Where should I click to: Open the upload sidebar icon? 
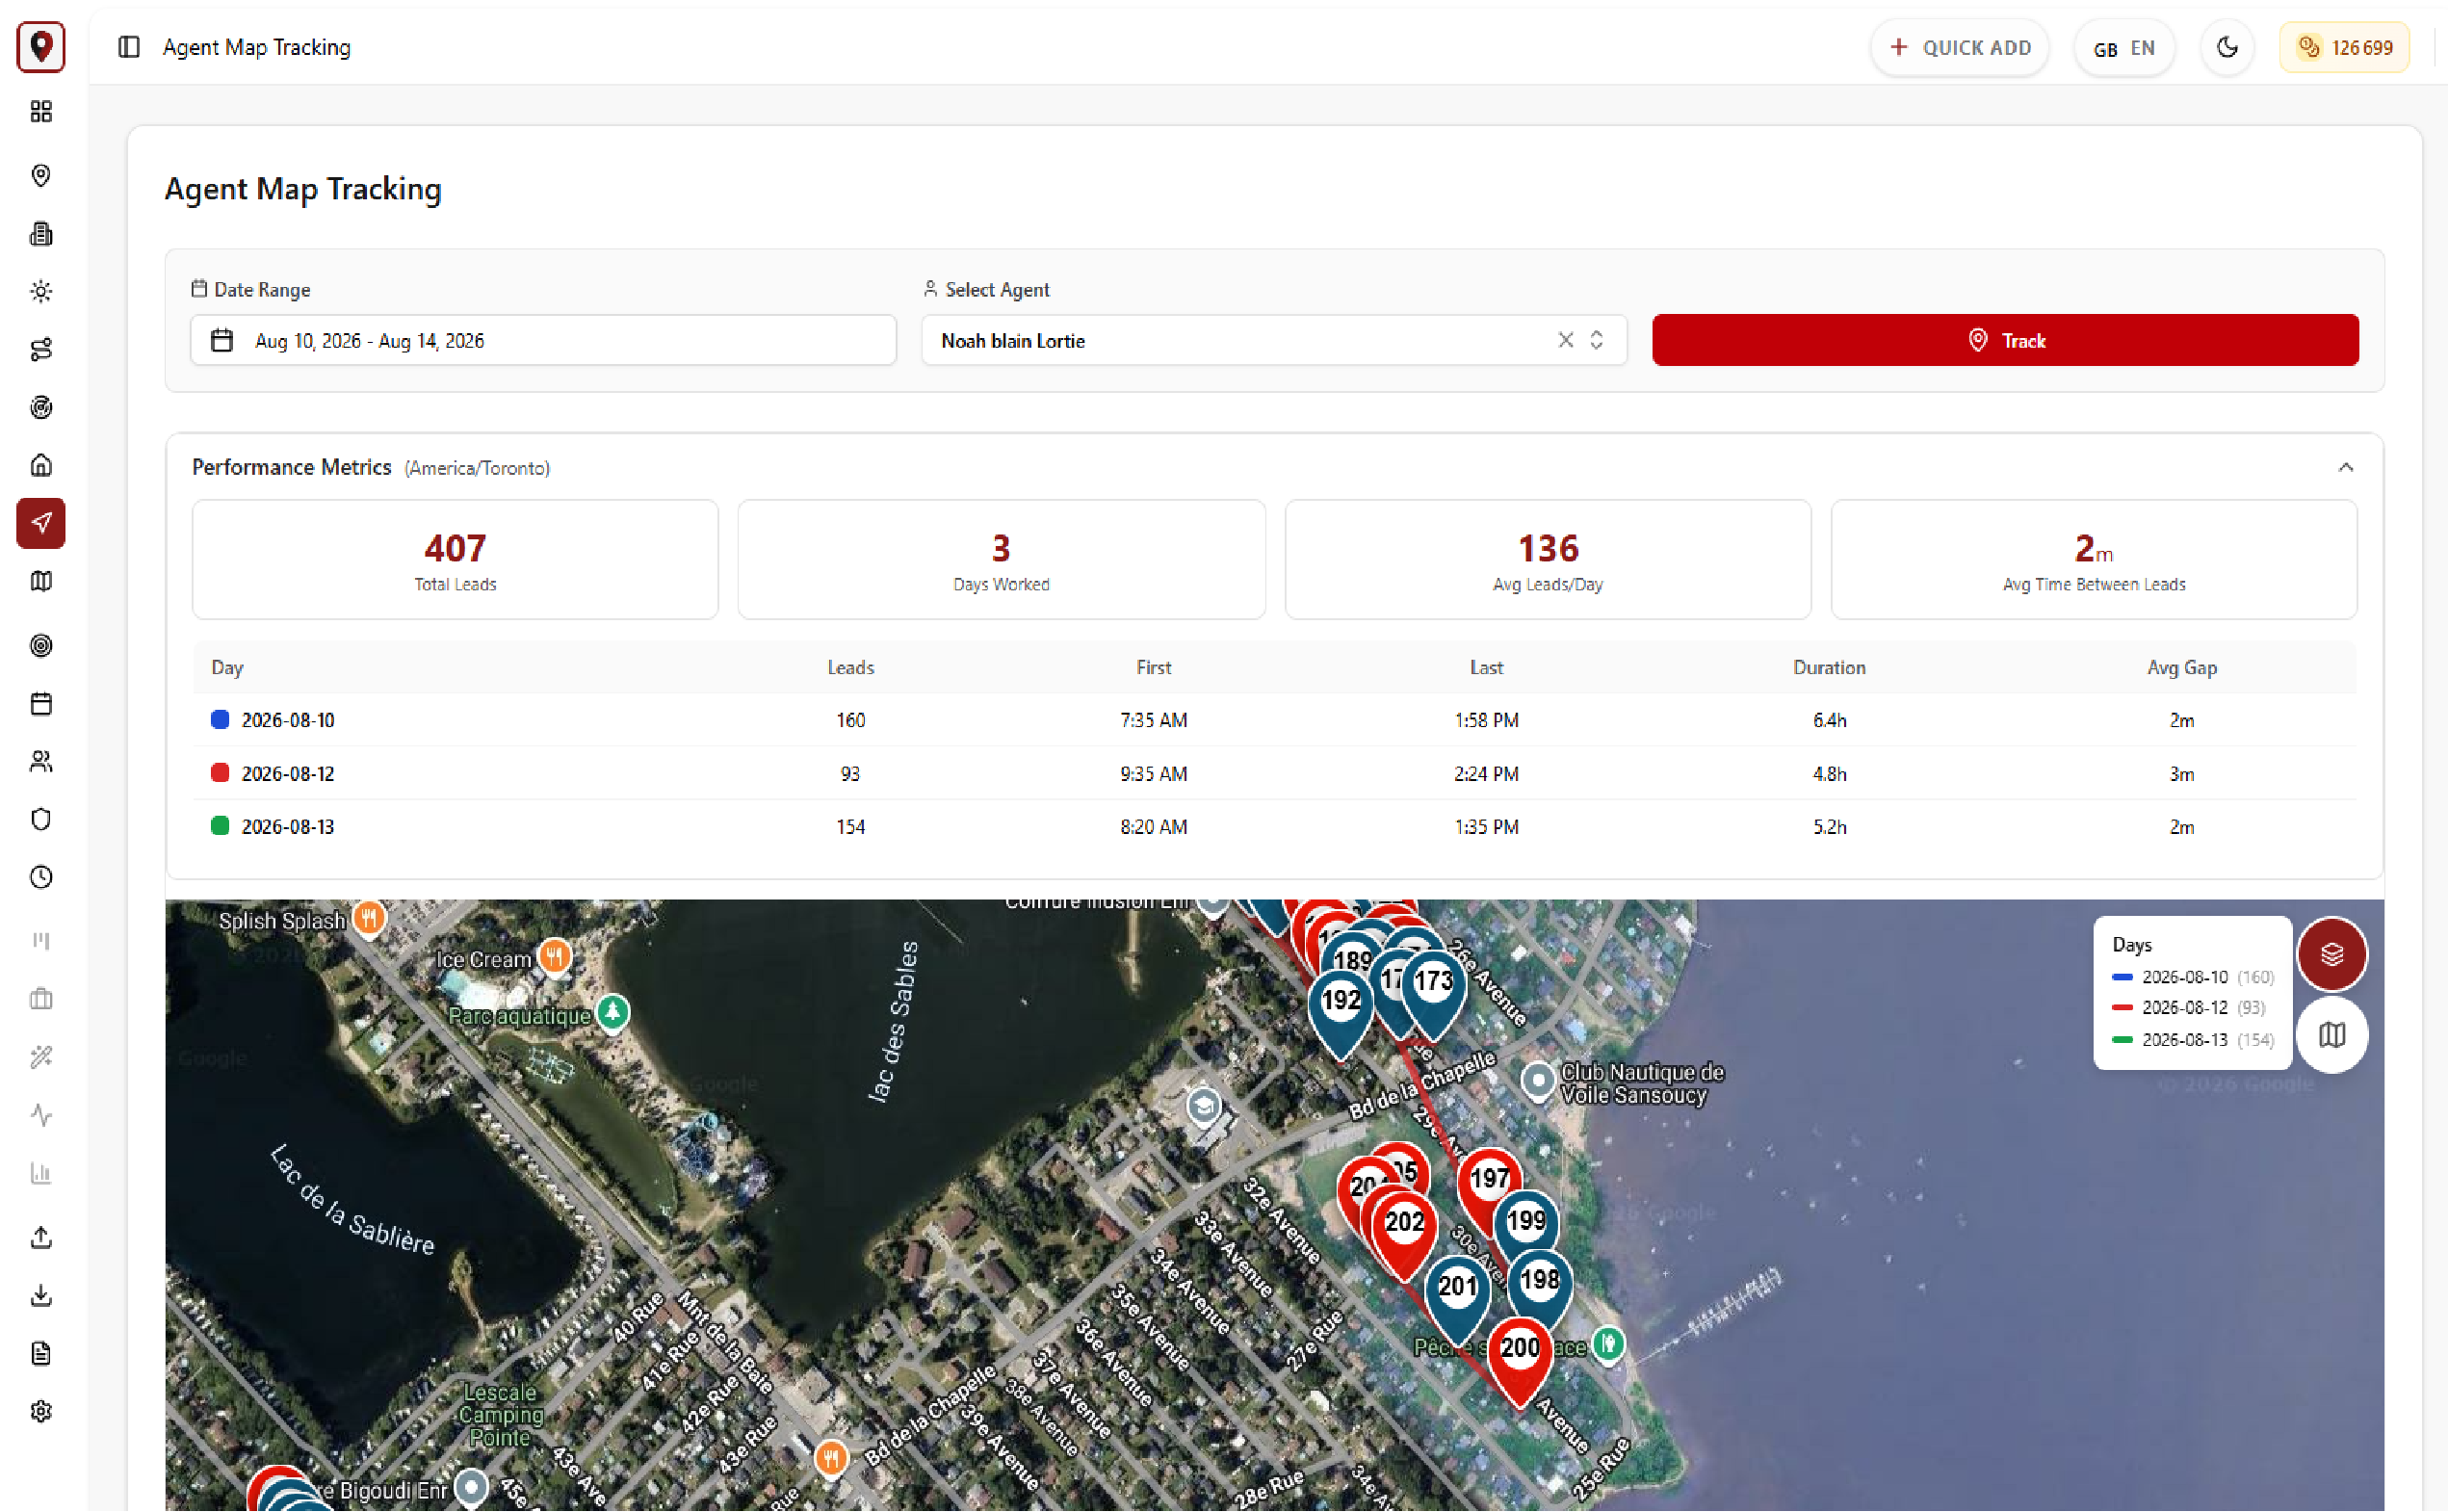click(41, 1238)
